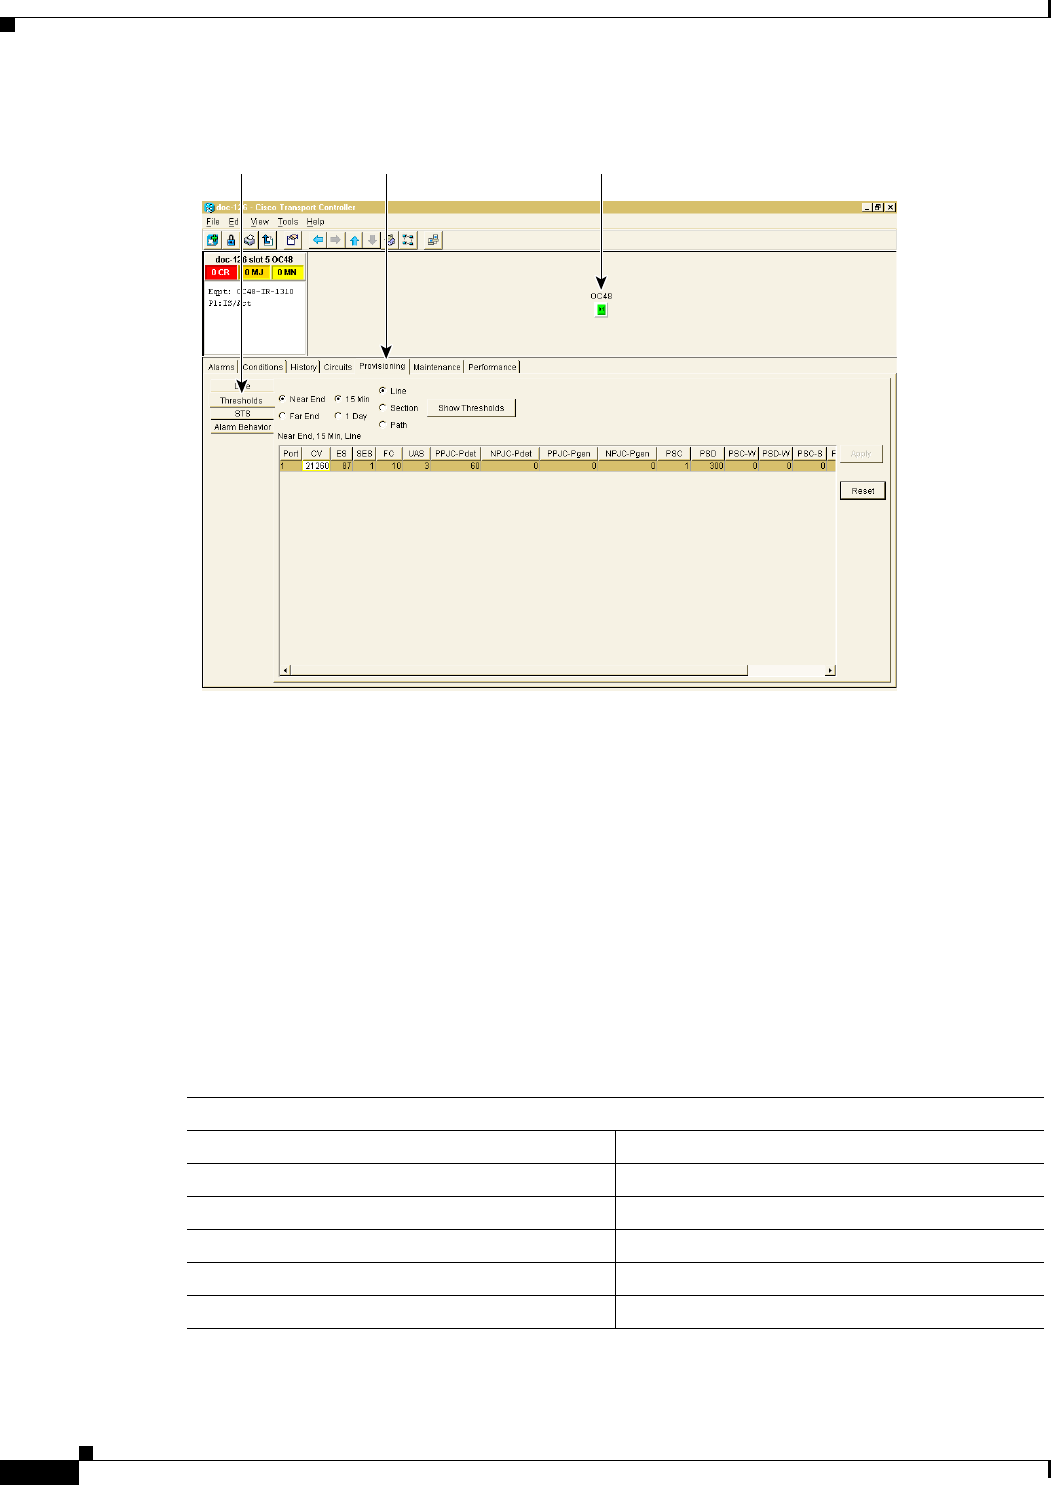Click the PSC-W column header

tap(742, 454)
